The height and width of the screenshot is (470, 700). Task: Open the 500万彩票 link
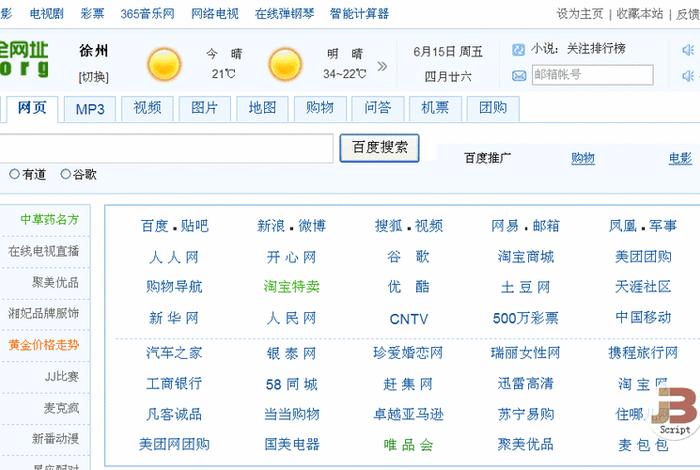tap(525, 318)
